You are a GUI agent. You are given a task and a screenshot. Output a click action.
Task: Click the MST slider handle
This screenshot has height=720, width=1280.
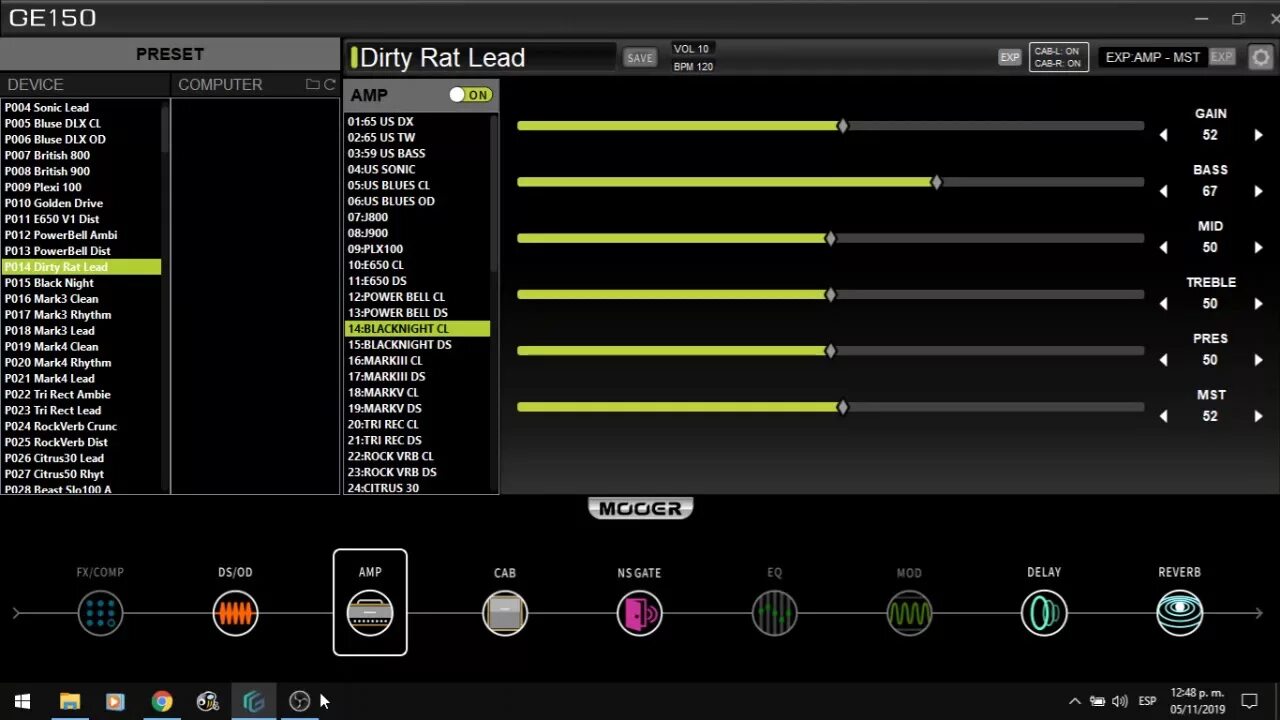coord(843,407)
